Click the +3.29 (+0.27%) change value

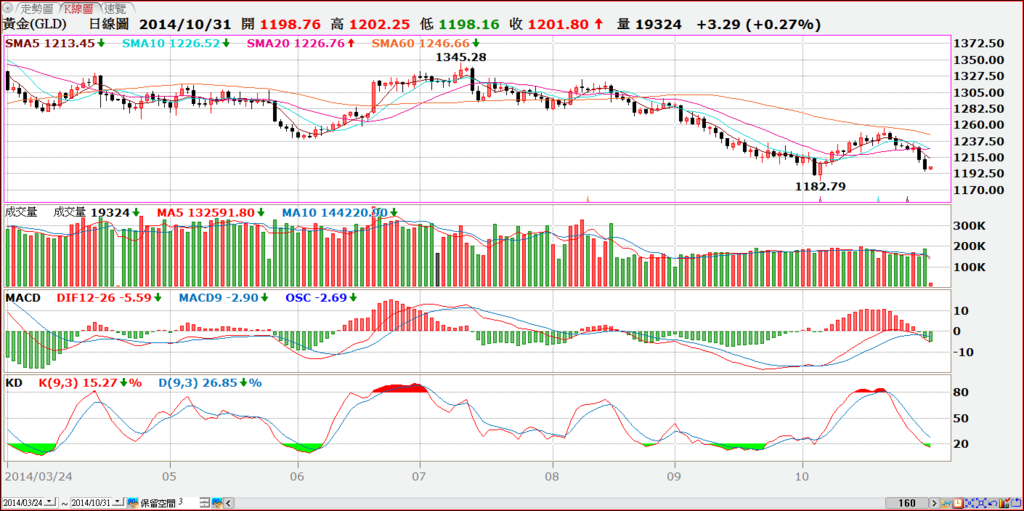click(x=758, y=25)
